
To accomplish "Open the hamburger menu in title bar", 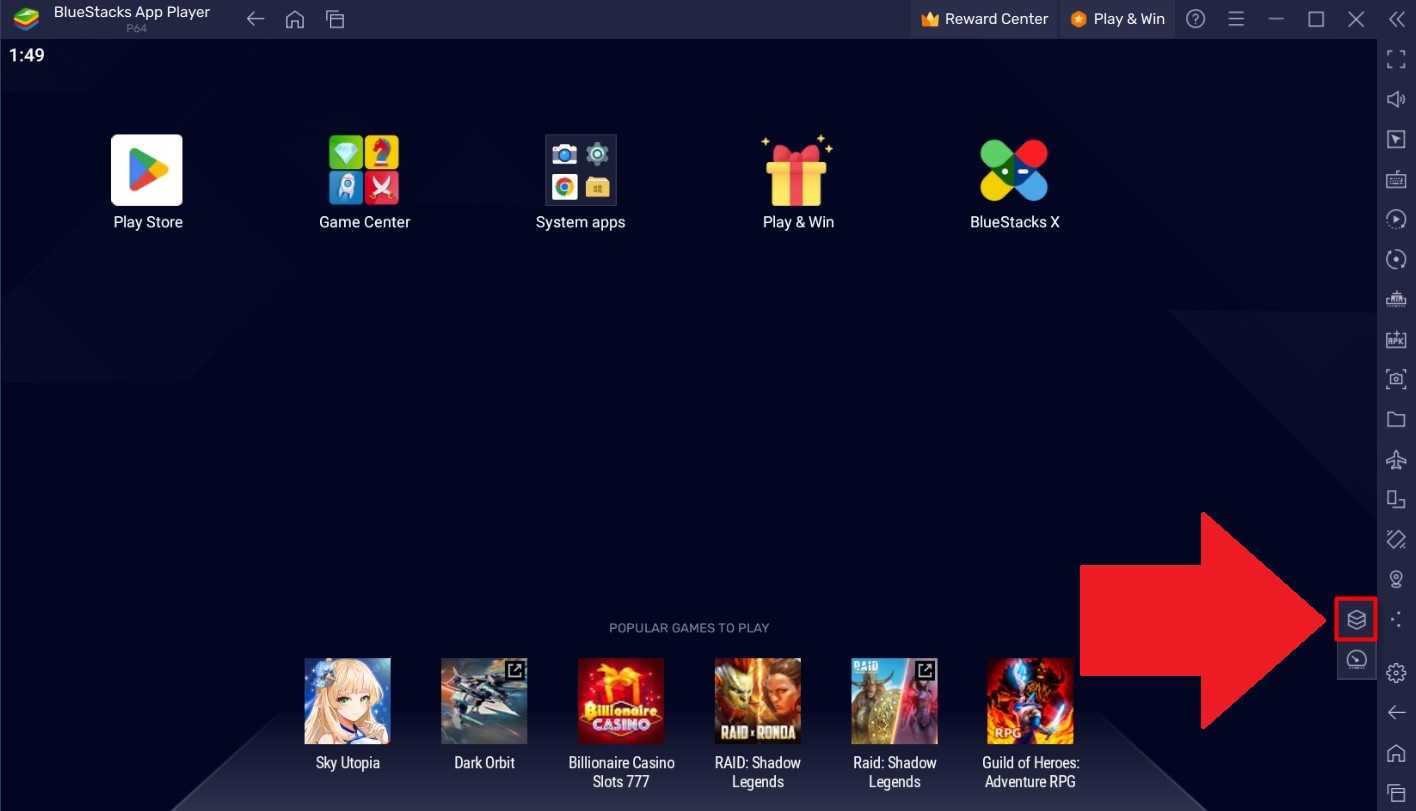I will [x=1236, y=19].
